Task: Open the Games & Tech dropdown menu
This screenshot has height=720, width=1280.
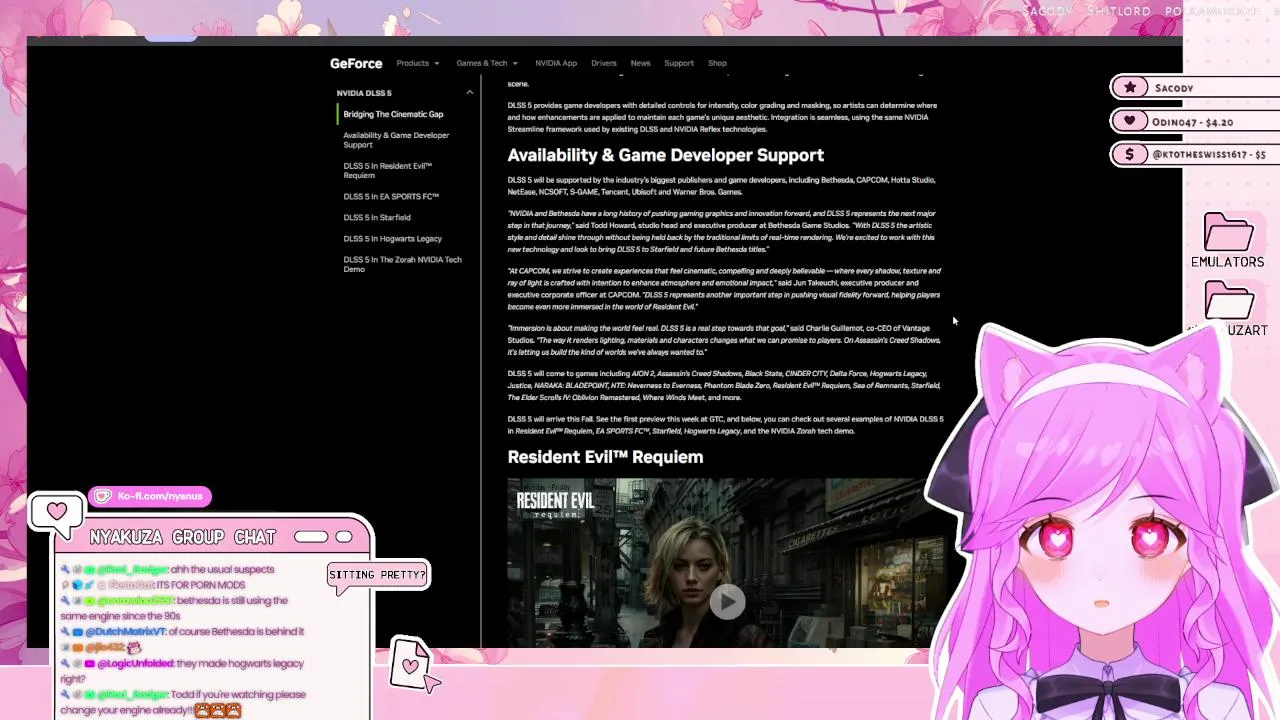Action: click(487, 63)
